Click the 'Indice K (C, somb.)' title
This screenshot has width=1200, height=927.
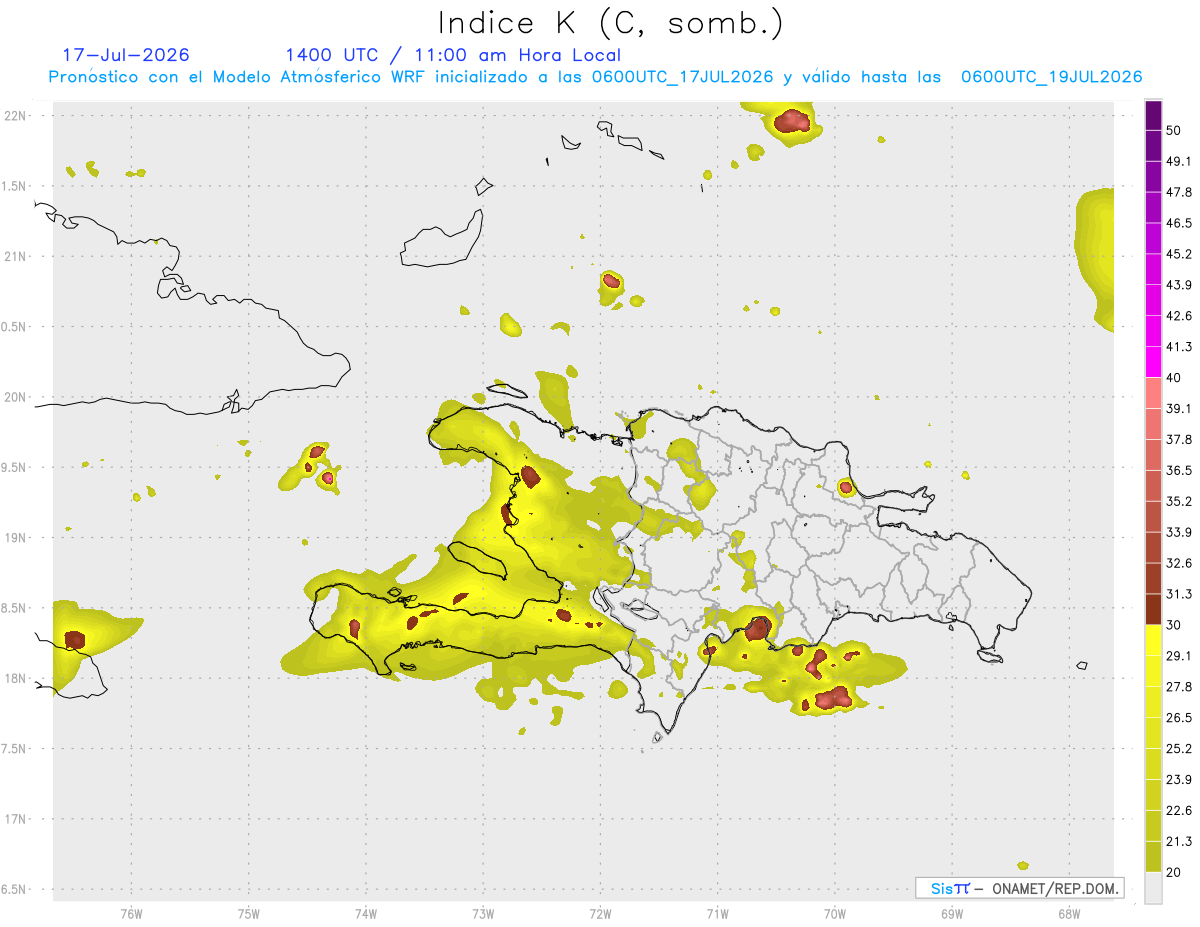611,23
